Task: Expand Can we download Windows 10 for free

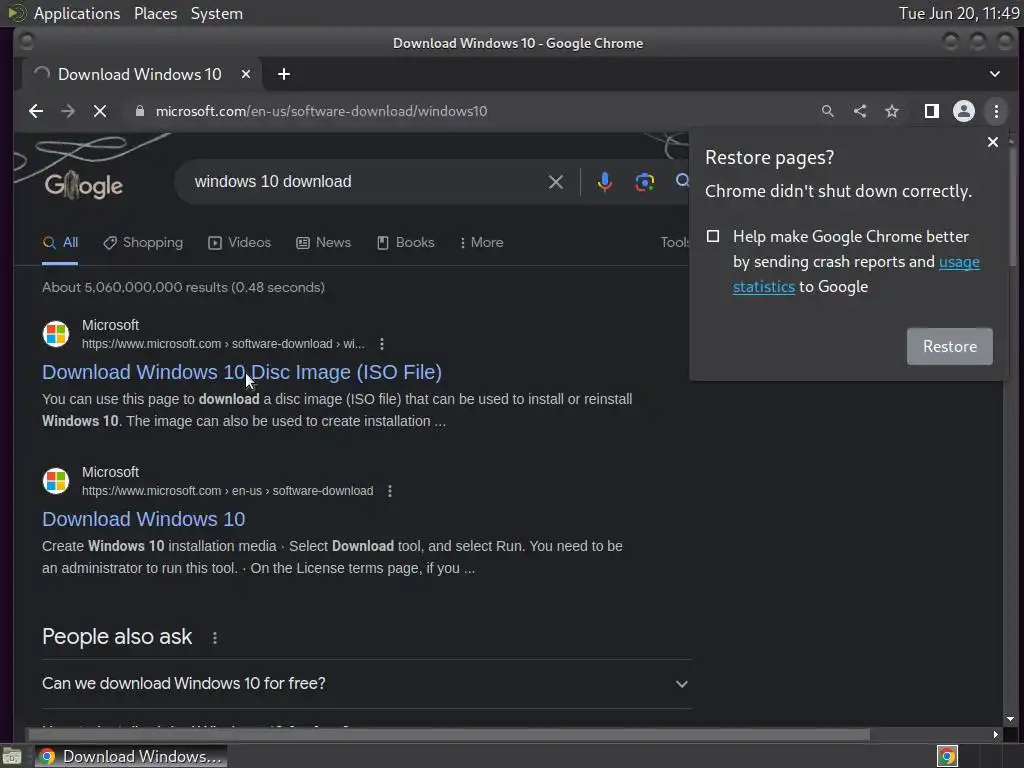Action: coord(366,684)
